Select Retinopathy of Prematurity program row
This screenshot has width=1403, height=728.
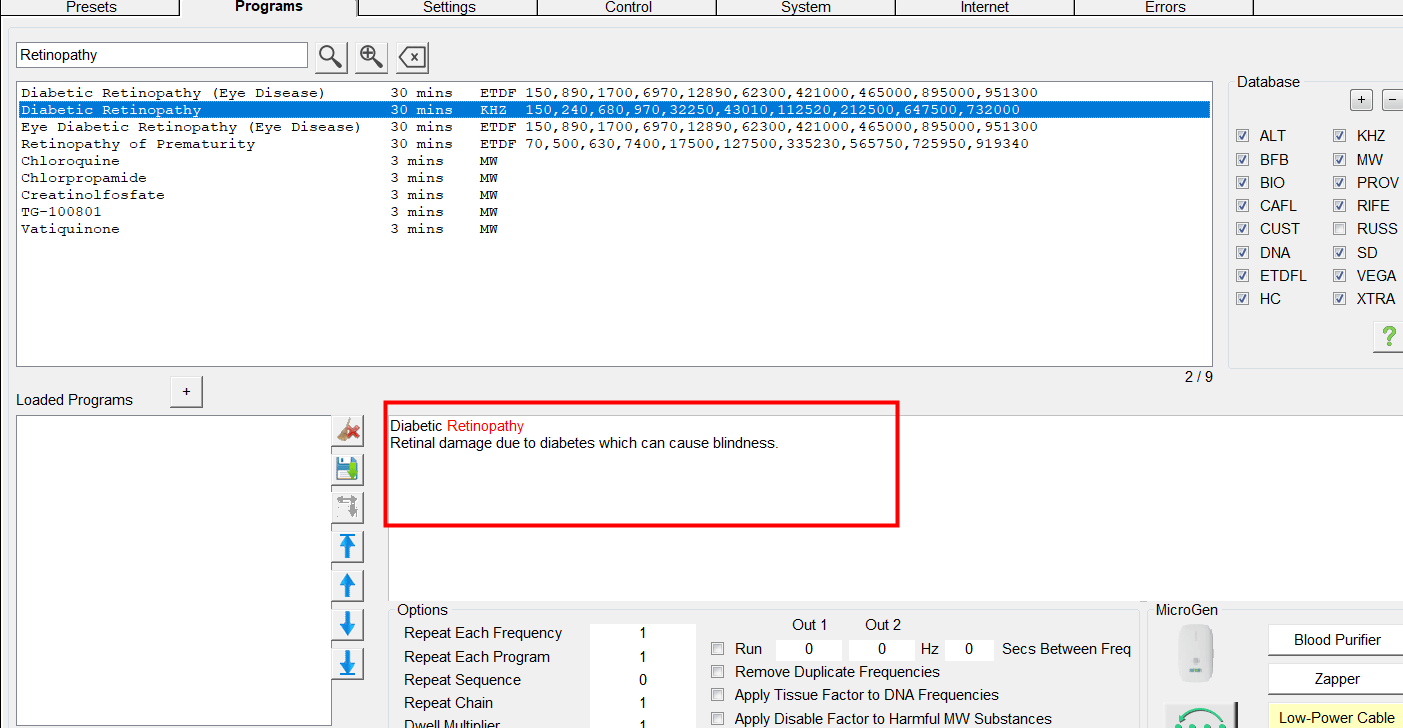pos(614,144)
